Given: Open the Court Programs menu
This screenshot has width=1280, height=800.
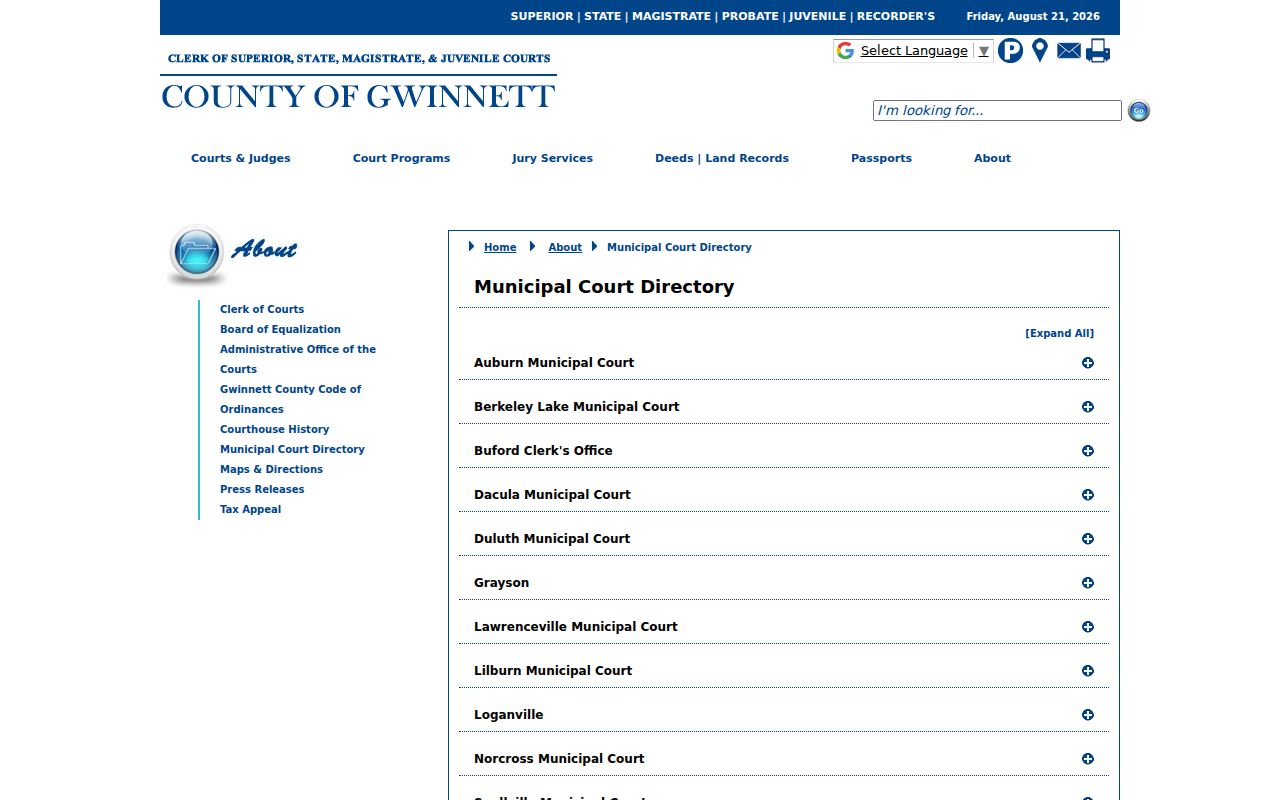Looking at the screenshot, I should [401, 158].
